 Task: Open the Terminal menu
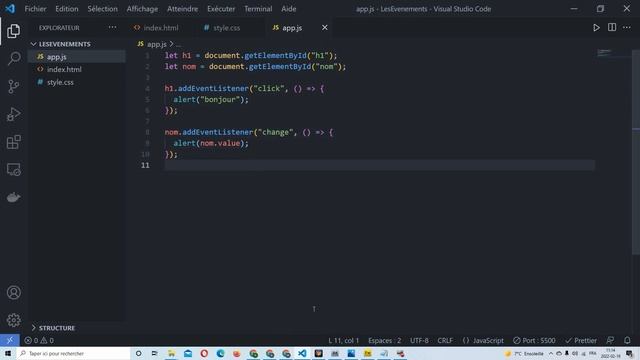tap(258, 9)
